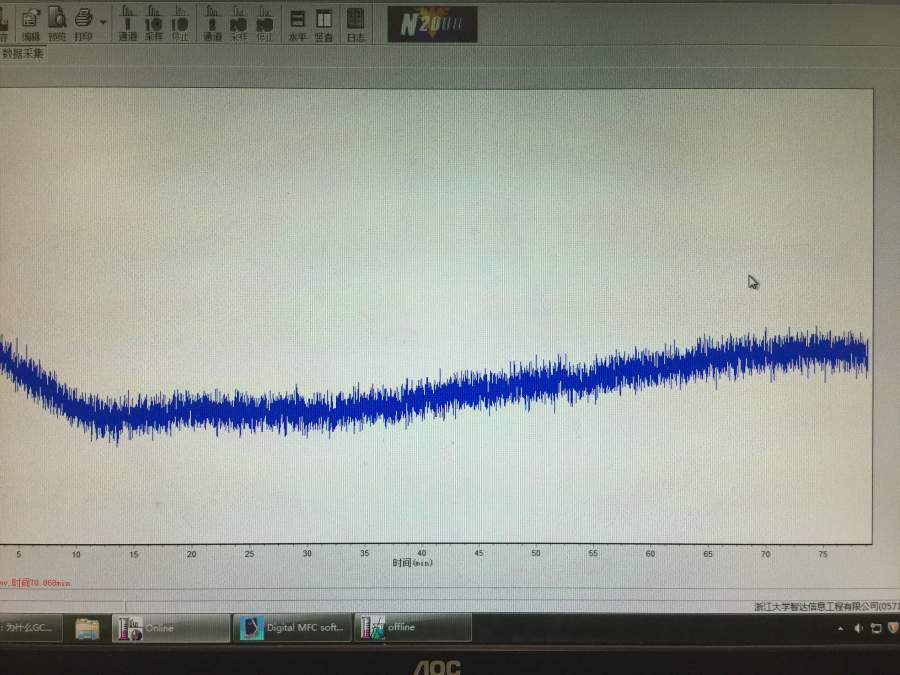This screenshot has height=675, width=900.
Task: Show hidden system tray icons arrow
Action: coord(840,629)
